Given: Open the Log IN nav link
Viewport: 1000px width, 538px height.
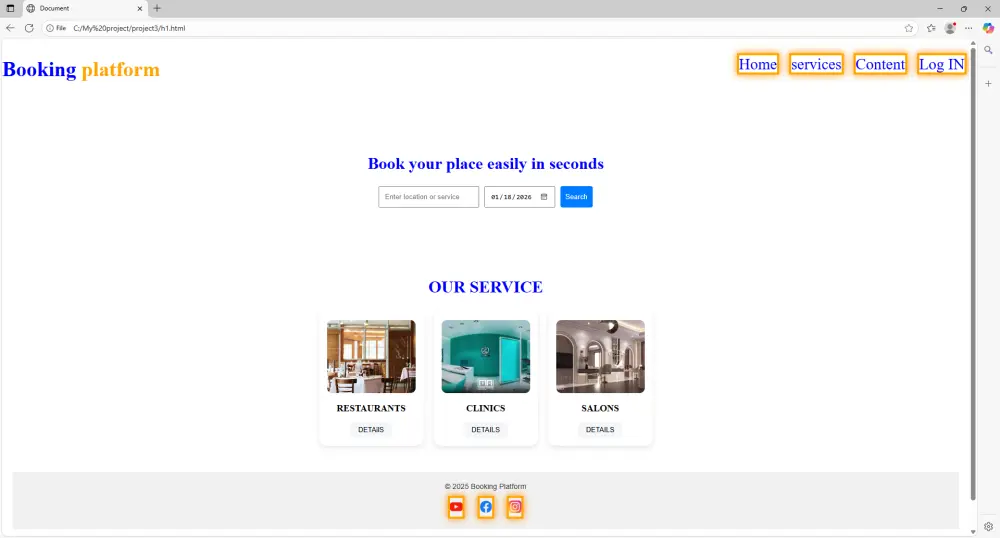Looking at the screenshot, I should click(941, 64).
